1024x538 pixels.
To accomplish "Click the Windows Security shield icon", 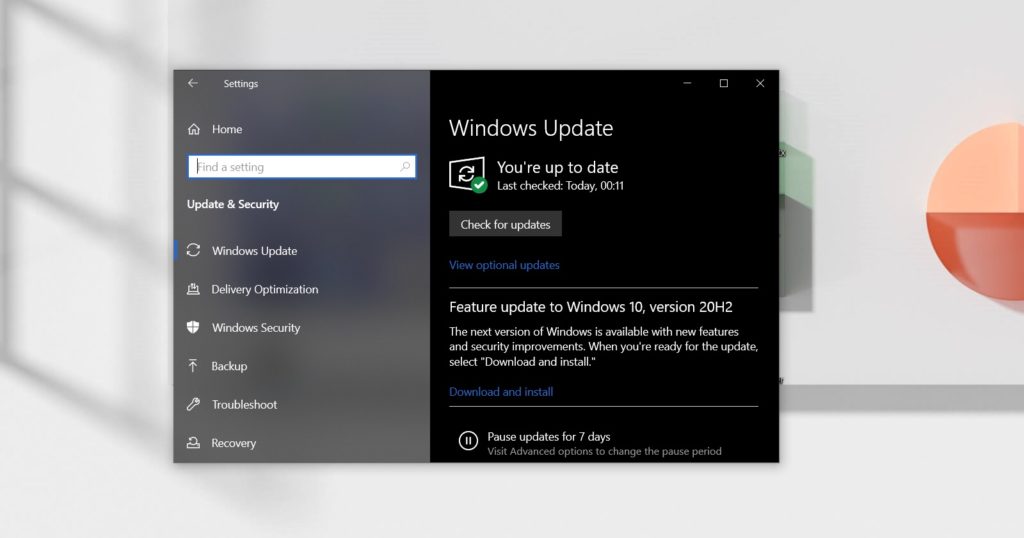I will [193, 328].
